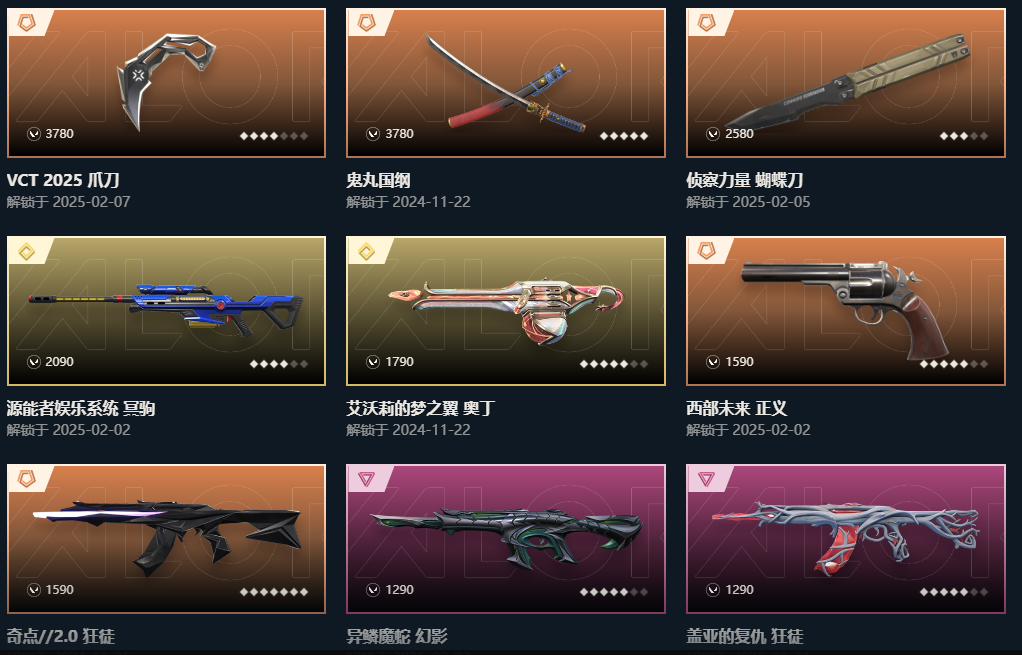
Task: Click the exclusive tier icon on 鬼丸国纲
Action: click(367, 23)
